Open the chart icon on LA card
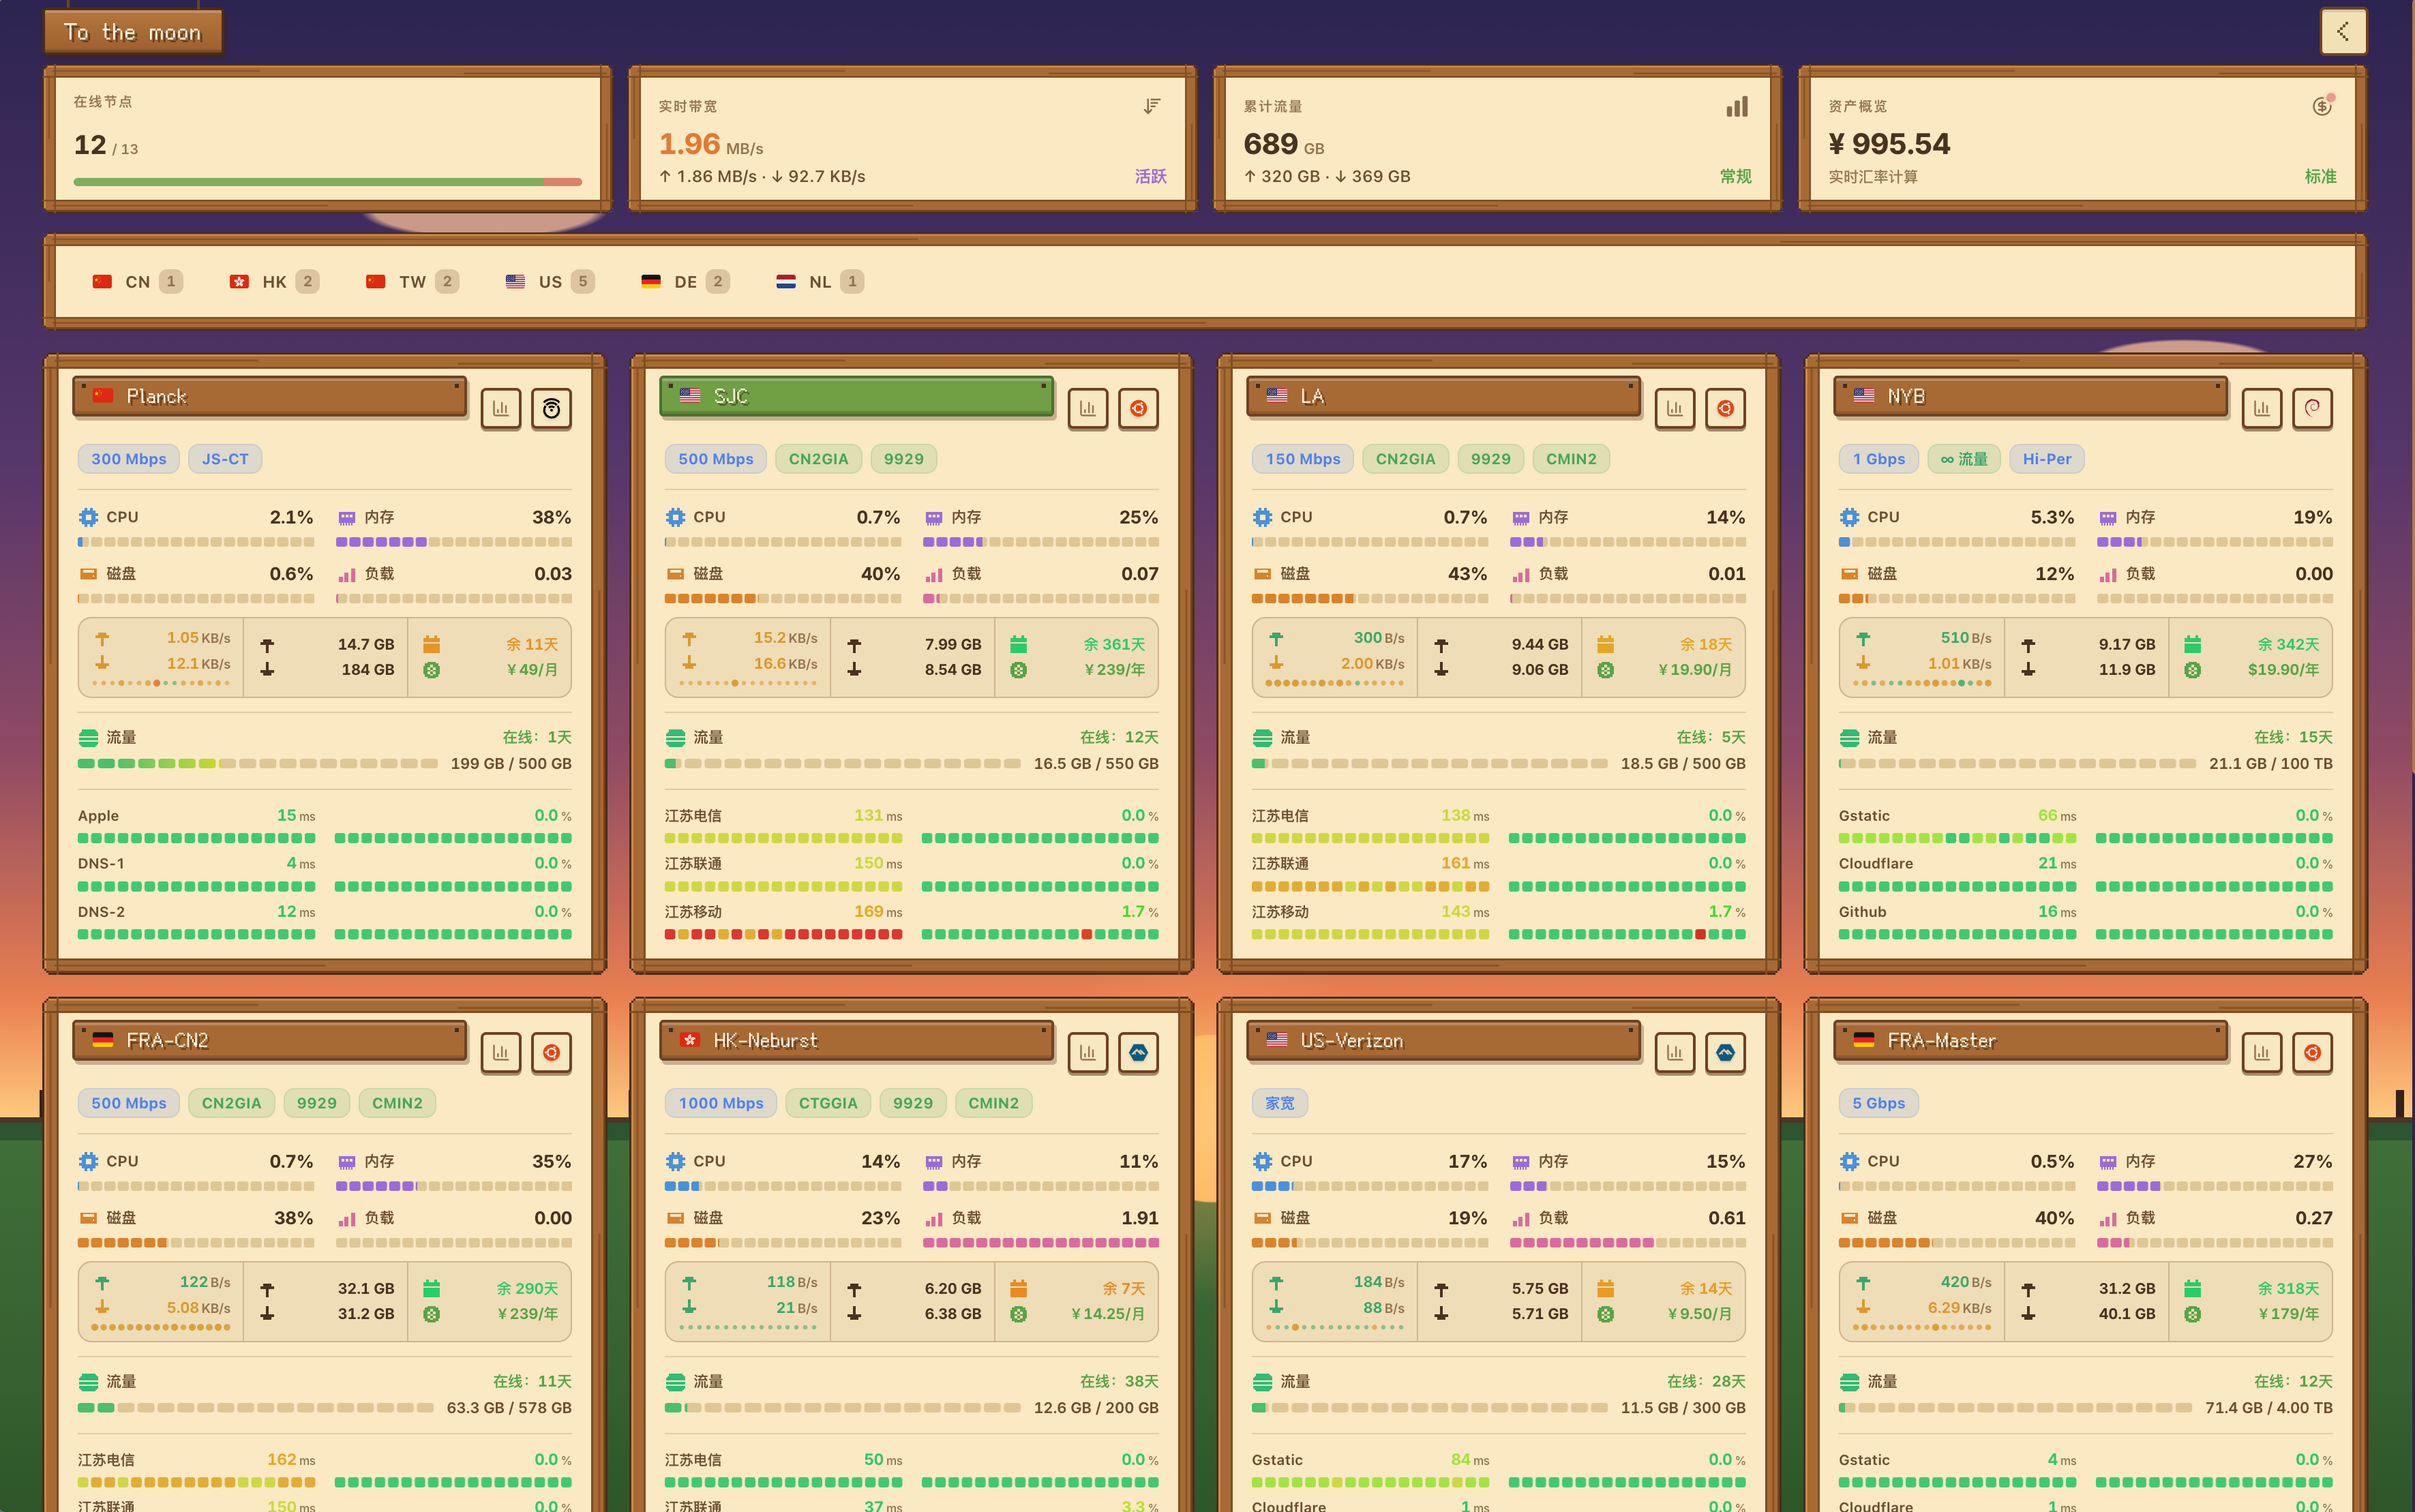 tap(1675, 408)
